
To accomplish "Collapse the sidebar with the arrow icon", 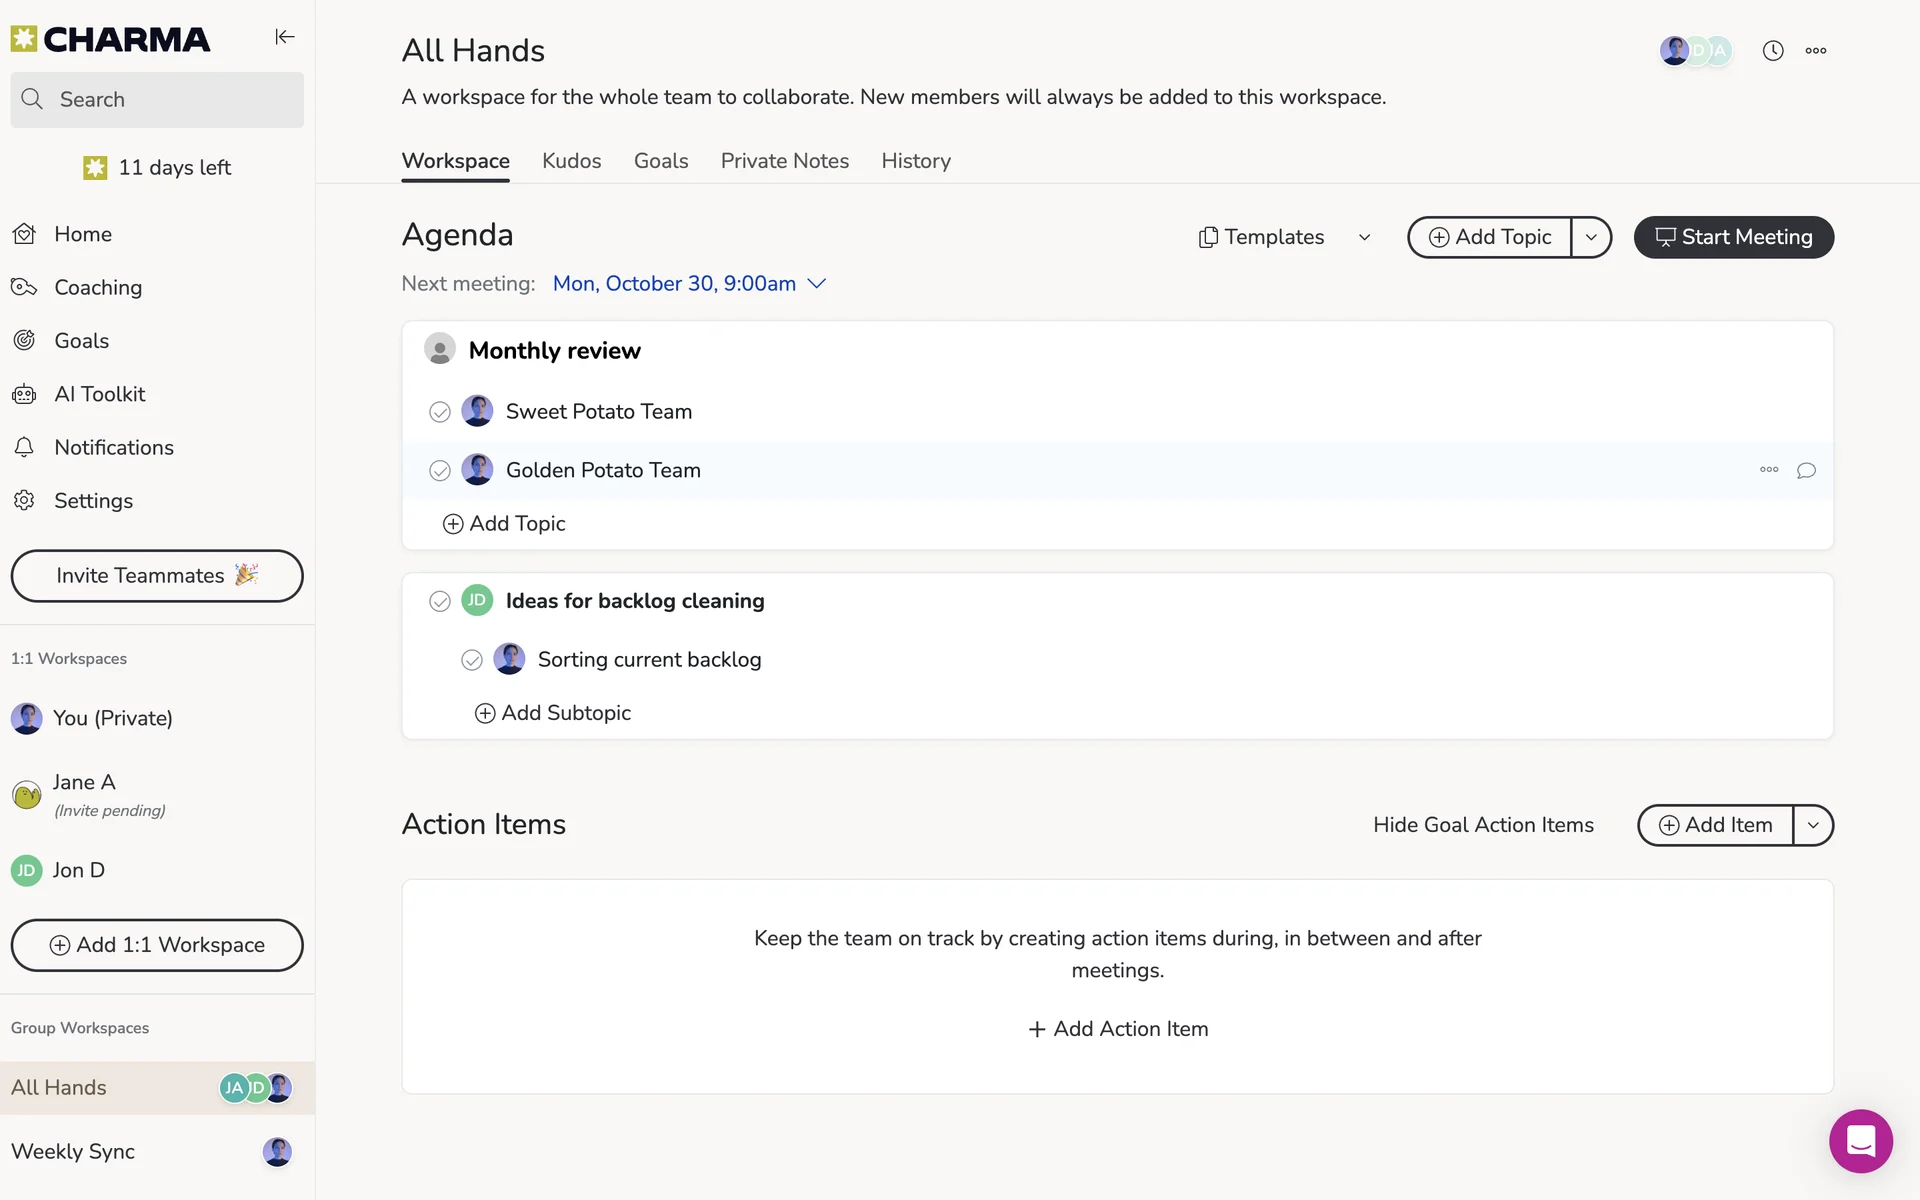I will coord(285,37).
